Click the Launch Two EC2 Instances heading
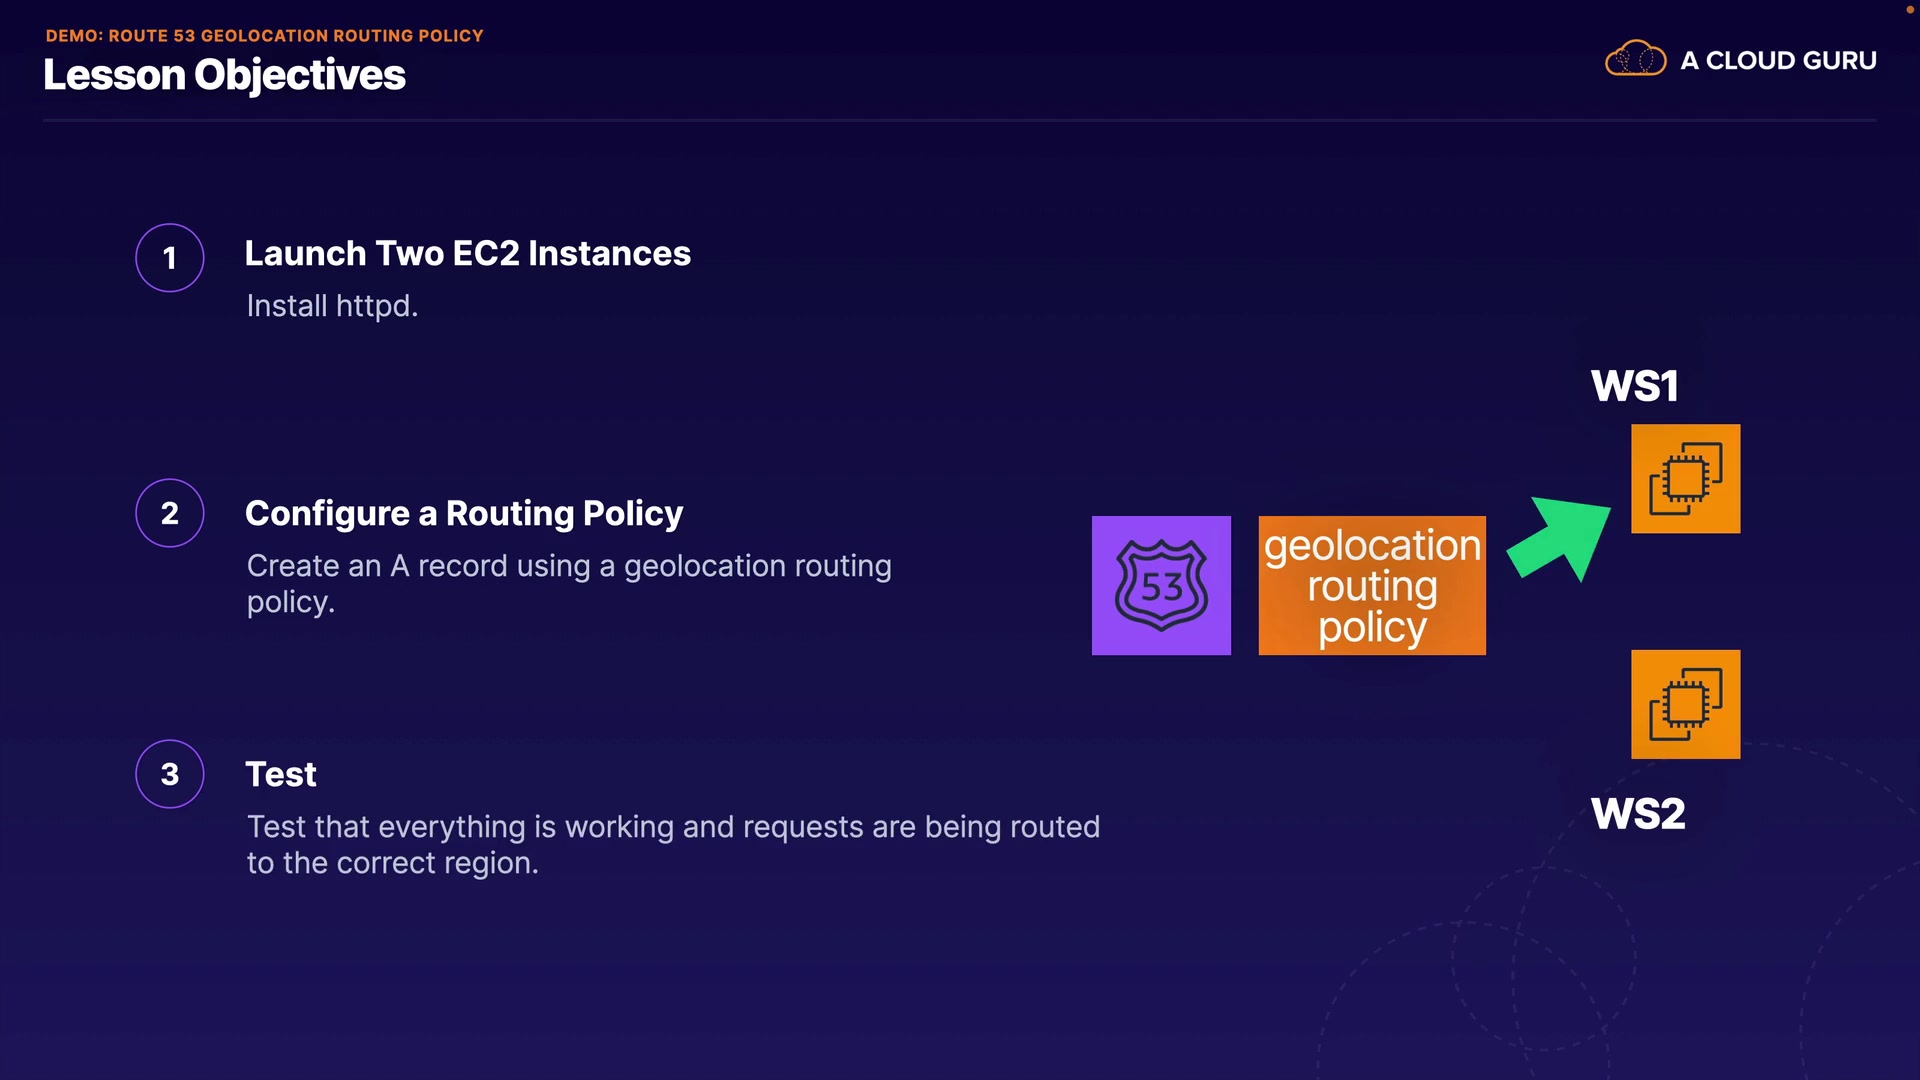This screenshot has height=1080, width=1920. point(467,254)
